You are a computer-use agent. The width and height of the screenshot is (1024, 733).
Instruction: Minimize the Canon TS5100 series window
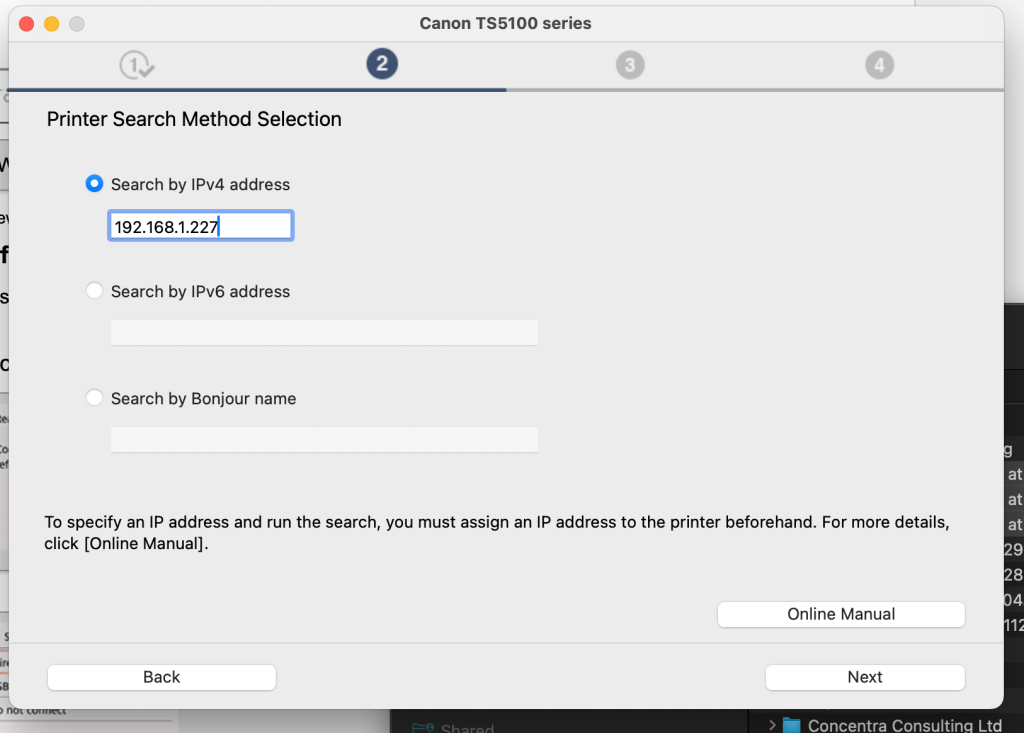click(x=52, y=24)
